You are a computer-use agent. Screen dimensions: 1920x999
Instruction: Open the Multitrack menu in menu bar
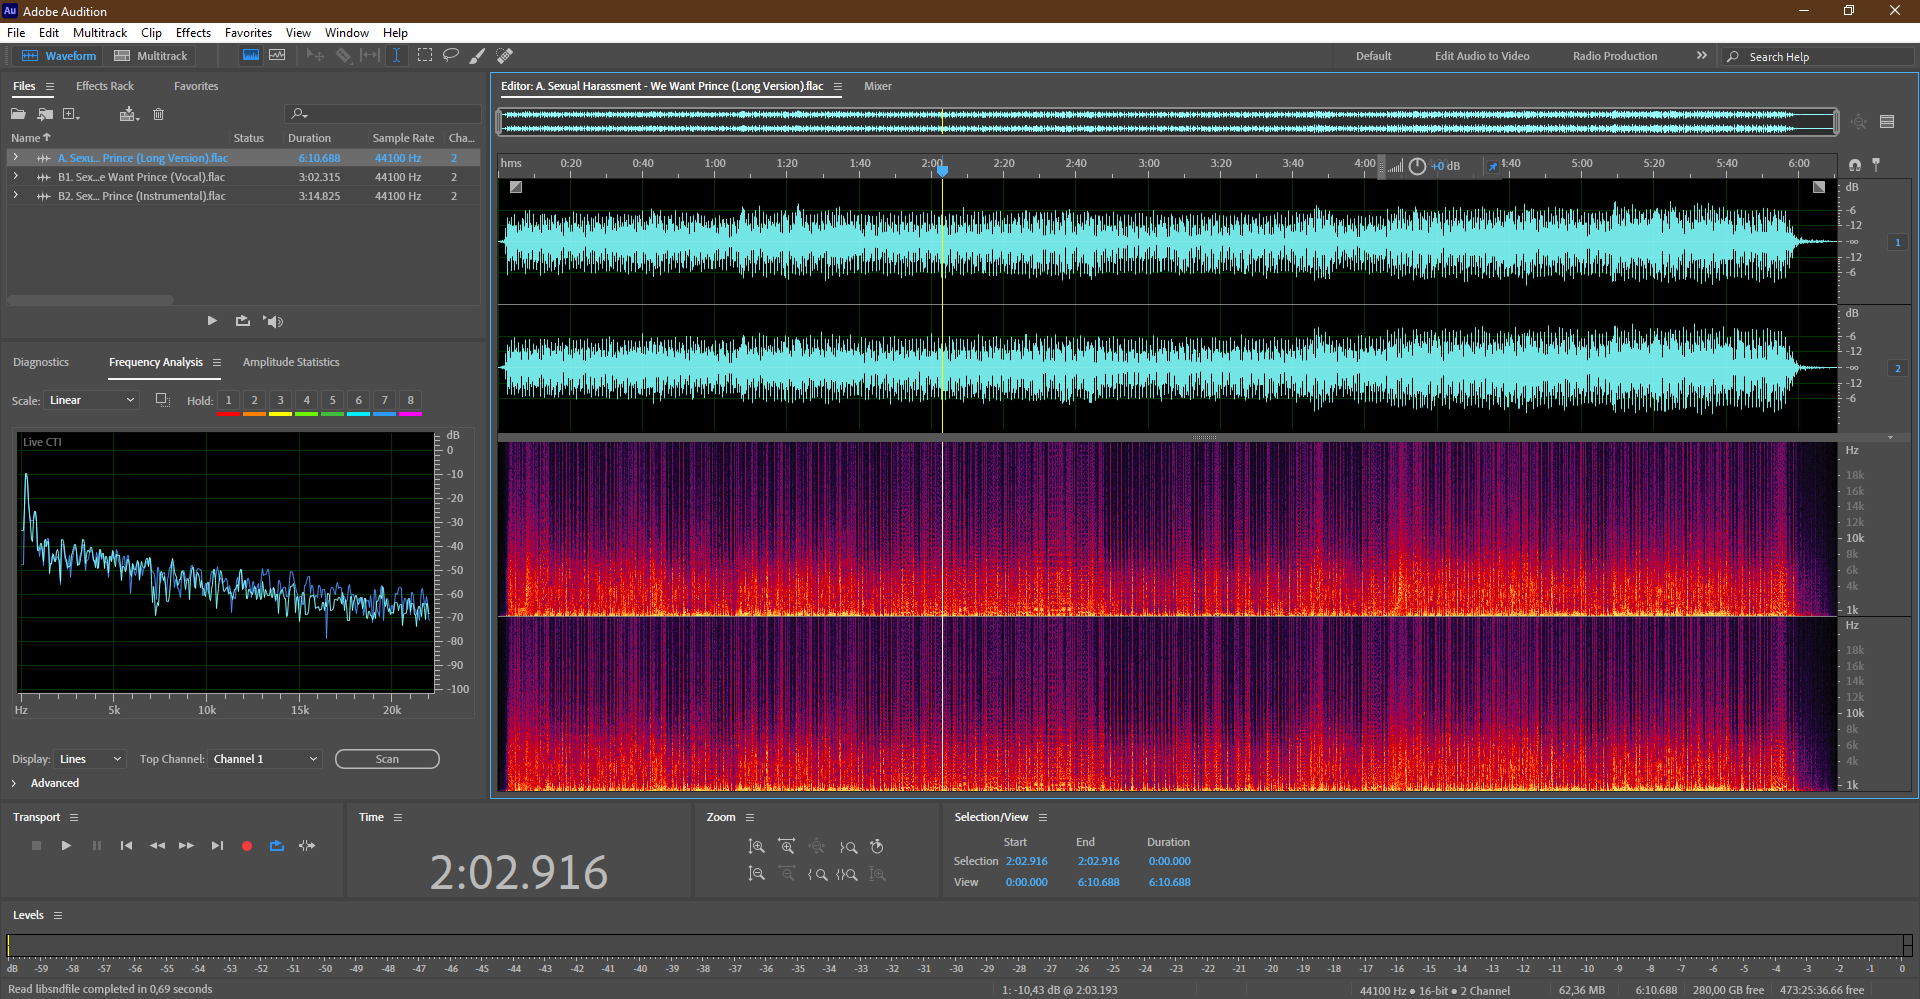(x=100, y=33)
